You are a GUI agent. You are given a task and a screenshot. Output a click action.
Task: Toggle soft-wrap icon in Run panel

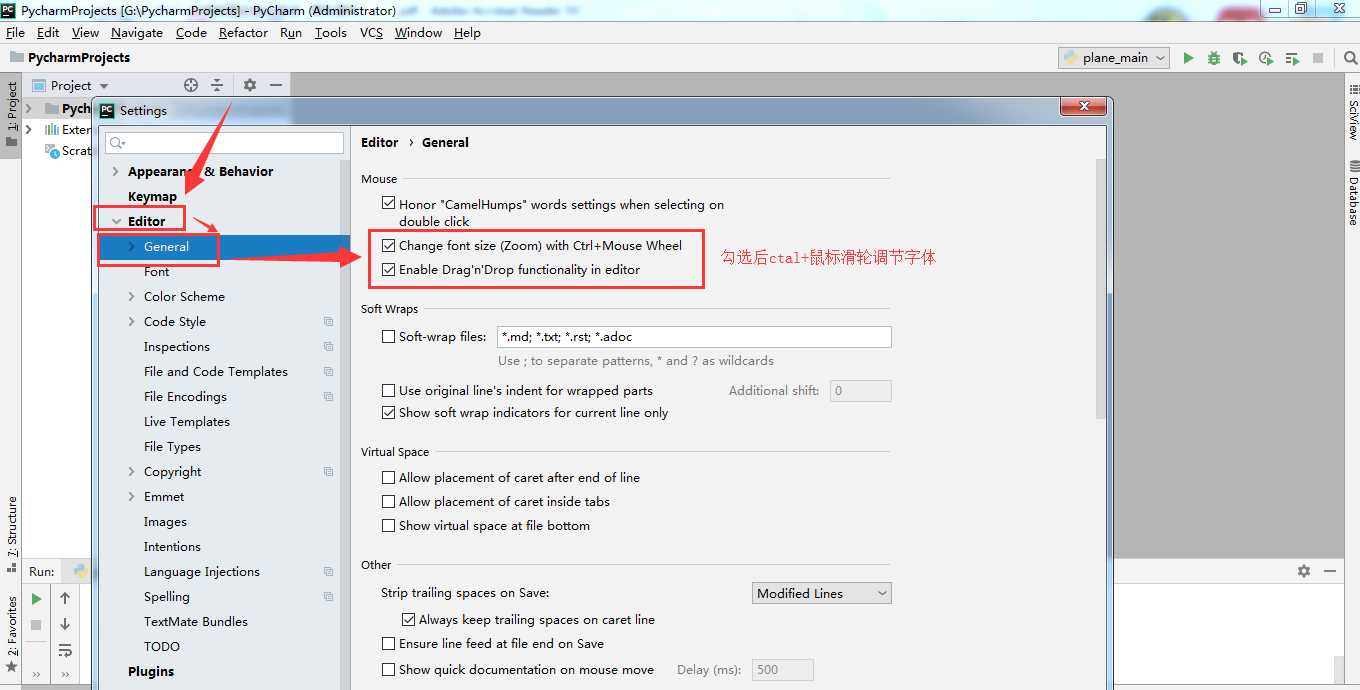[x=65, y=651]
